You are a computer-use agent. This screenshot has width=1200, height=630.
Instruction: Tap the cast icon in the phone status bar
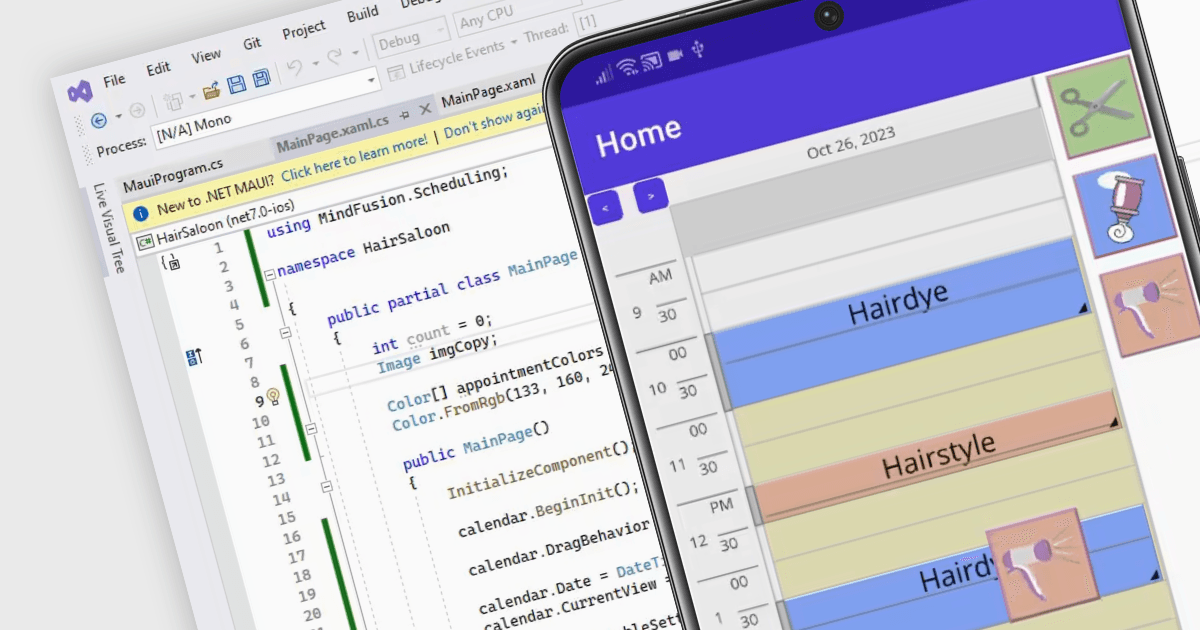click(650, 62)
